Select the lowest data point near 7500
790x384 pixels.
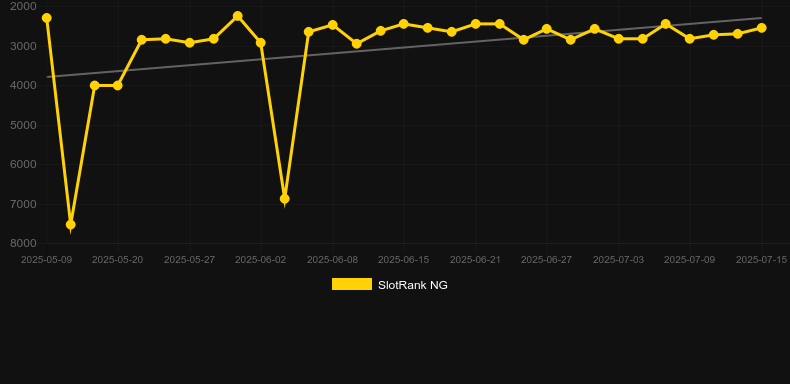coord(71,224)
